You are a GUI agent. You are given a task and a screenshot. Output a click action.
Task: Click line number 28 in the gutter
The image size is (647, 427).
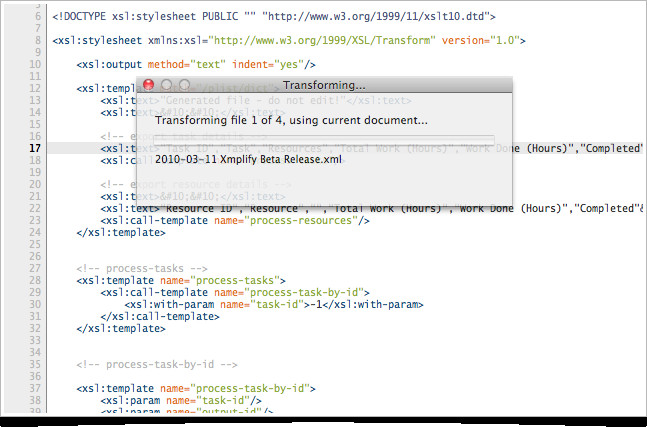(x=35, y=281)
